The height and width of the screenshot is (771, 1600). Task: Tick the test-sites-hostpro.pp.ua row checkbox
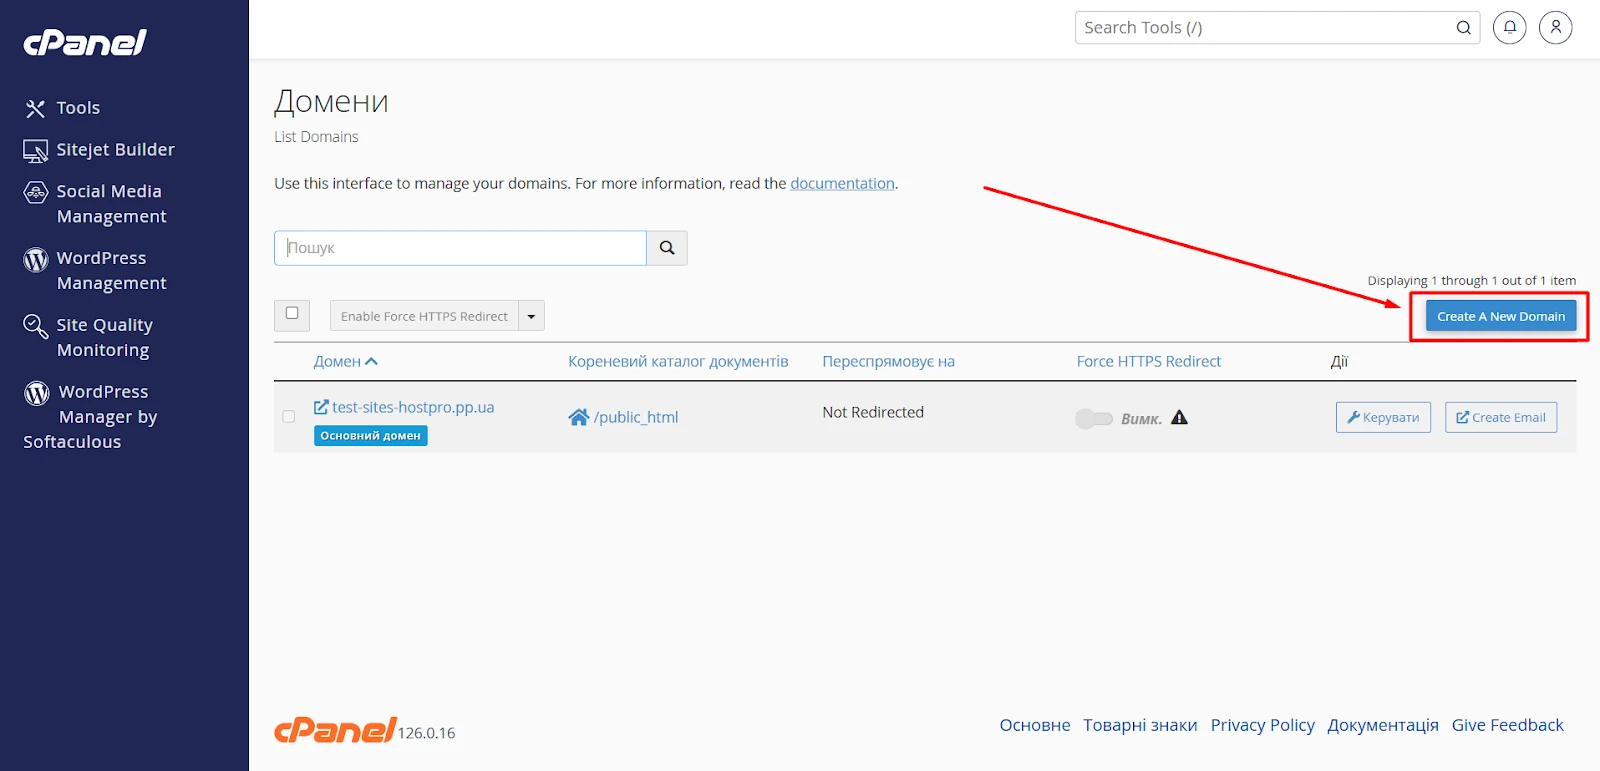pyautogui.click(x=289, y=417)
